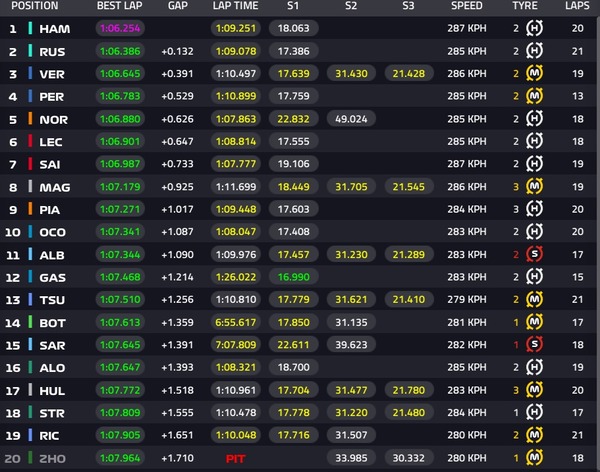Click the LAP TIME column header
Screen dimensions: 600x472
point(235,6)
